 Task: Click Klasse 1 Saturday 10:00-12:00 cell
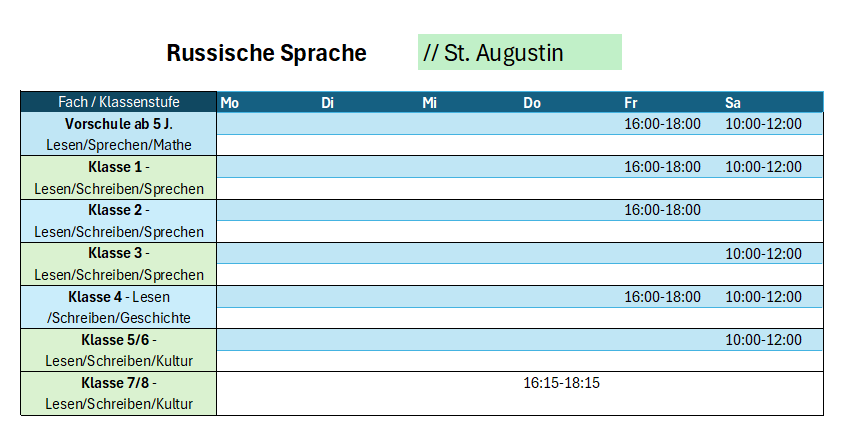(763, 167)
